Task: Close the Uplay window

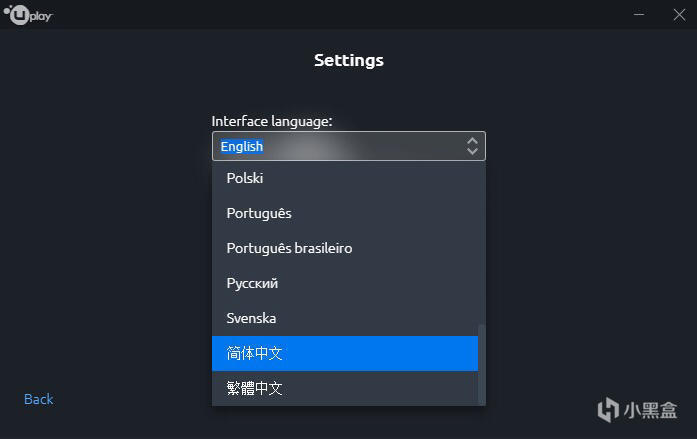Action: coord(677,15)
